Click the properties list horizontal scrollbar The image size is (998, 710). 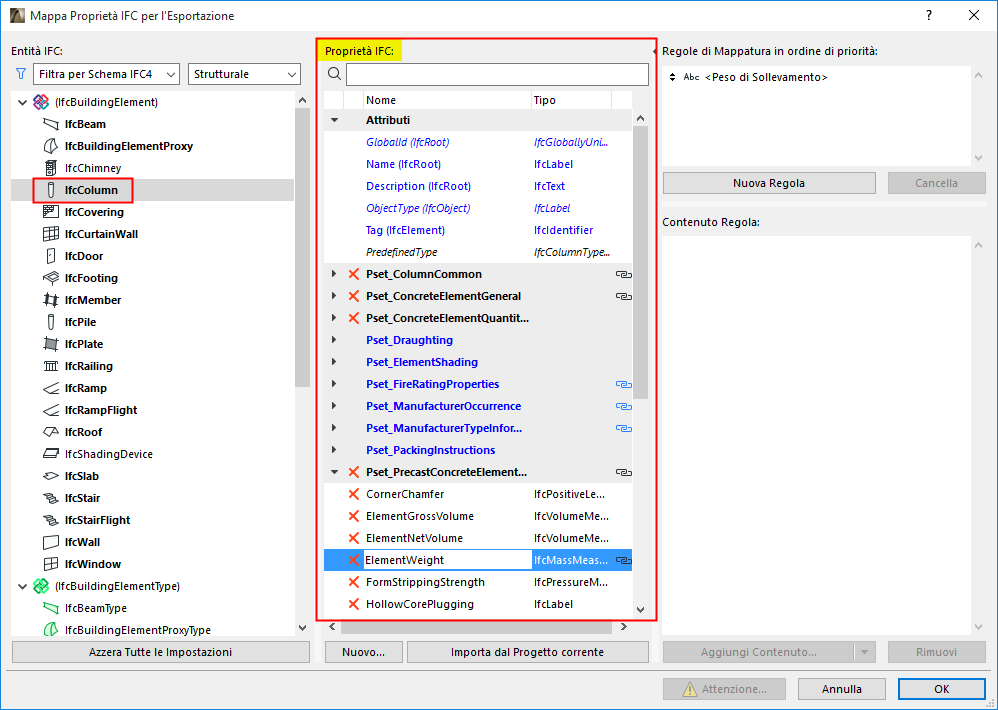(x=478, y=627)
